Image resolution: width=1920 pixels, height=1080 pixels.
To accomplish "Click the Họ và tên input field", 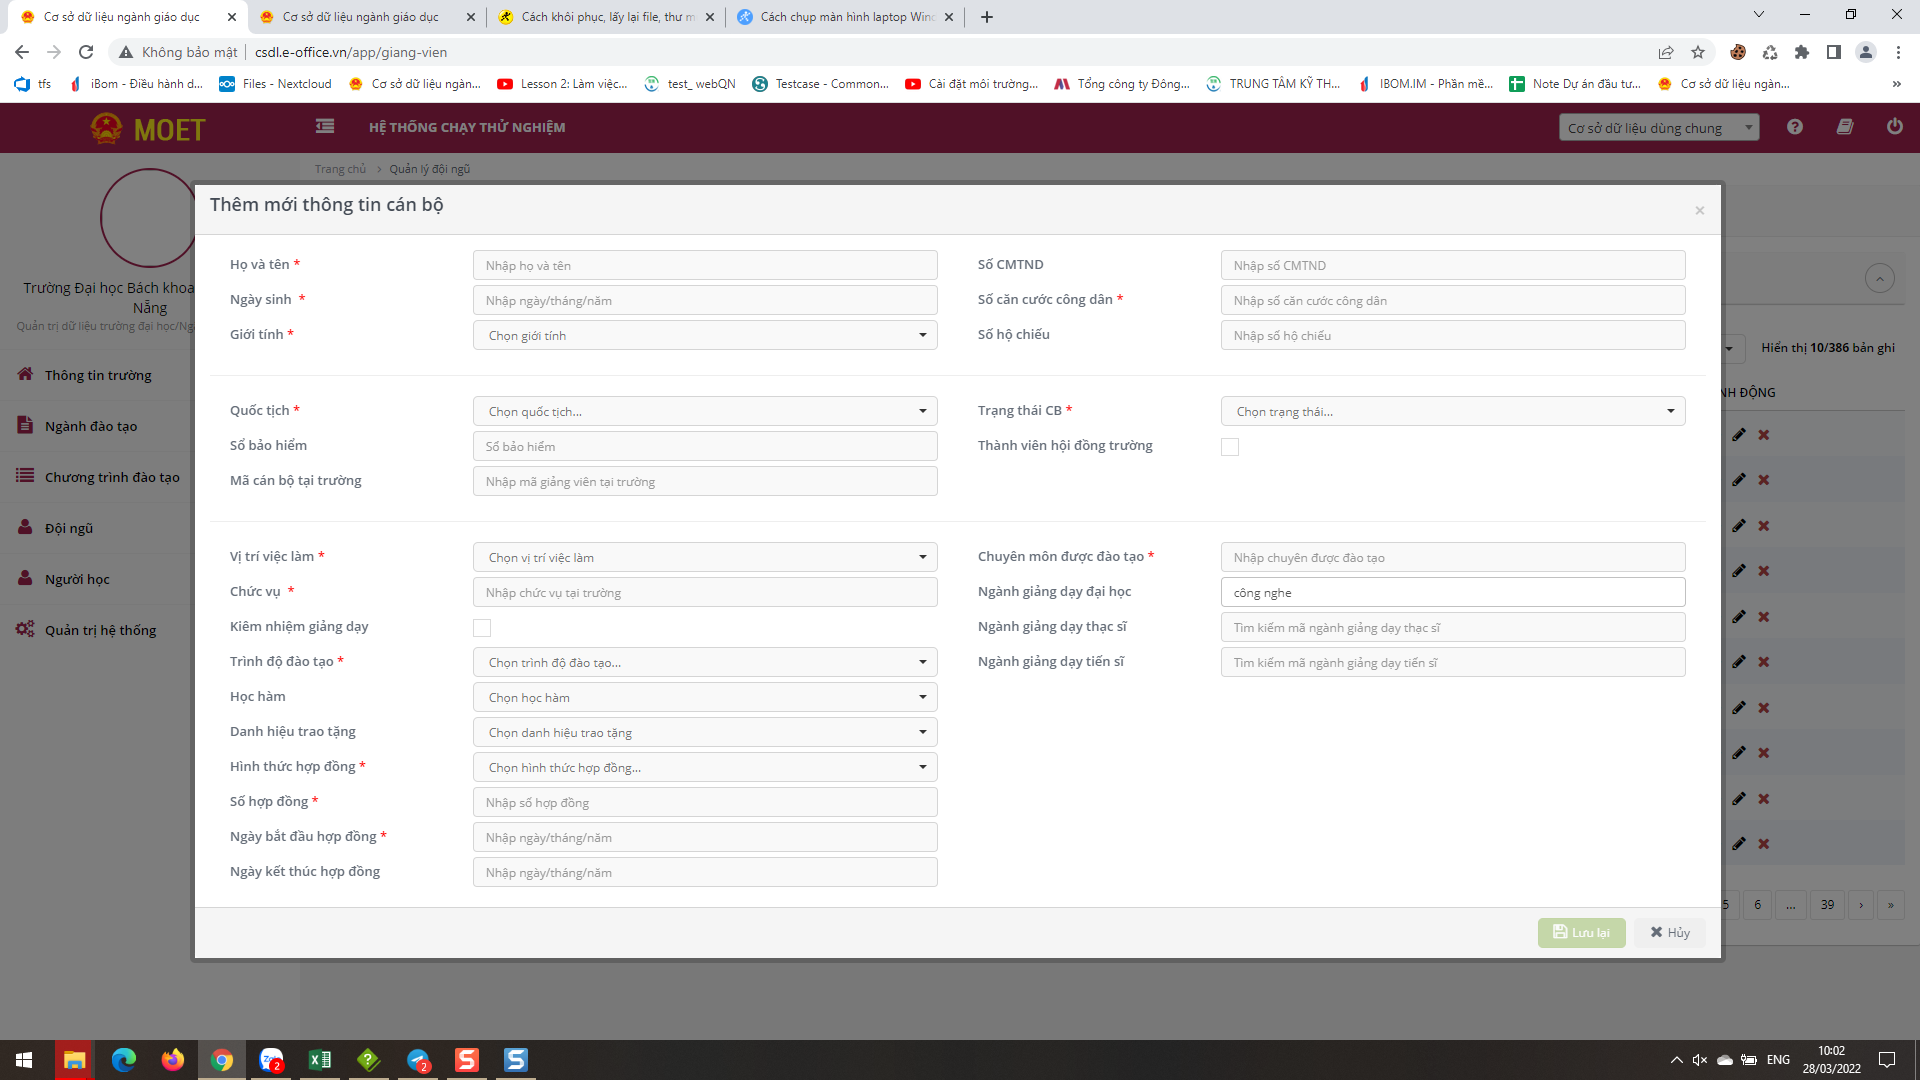I will [705, 265].
